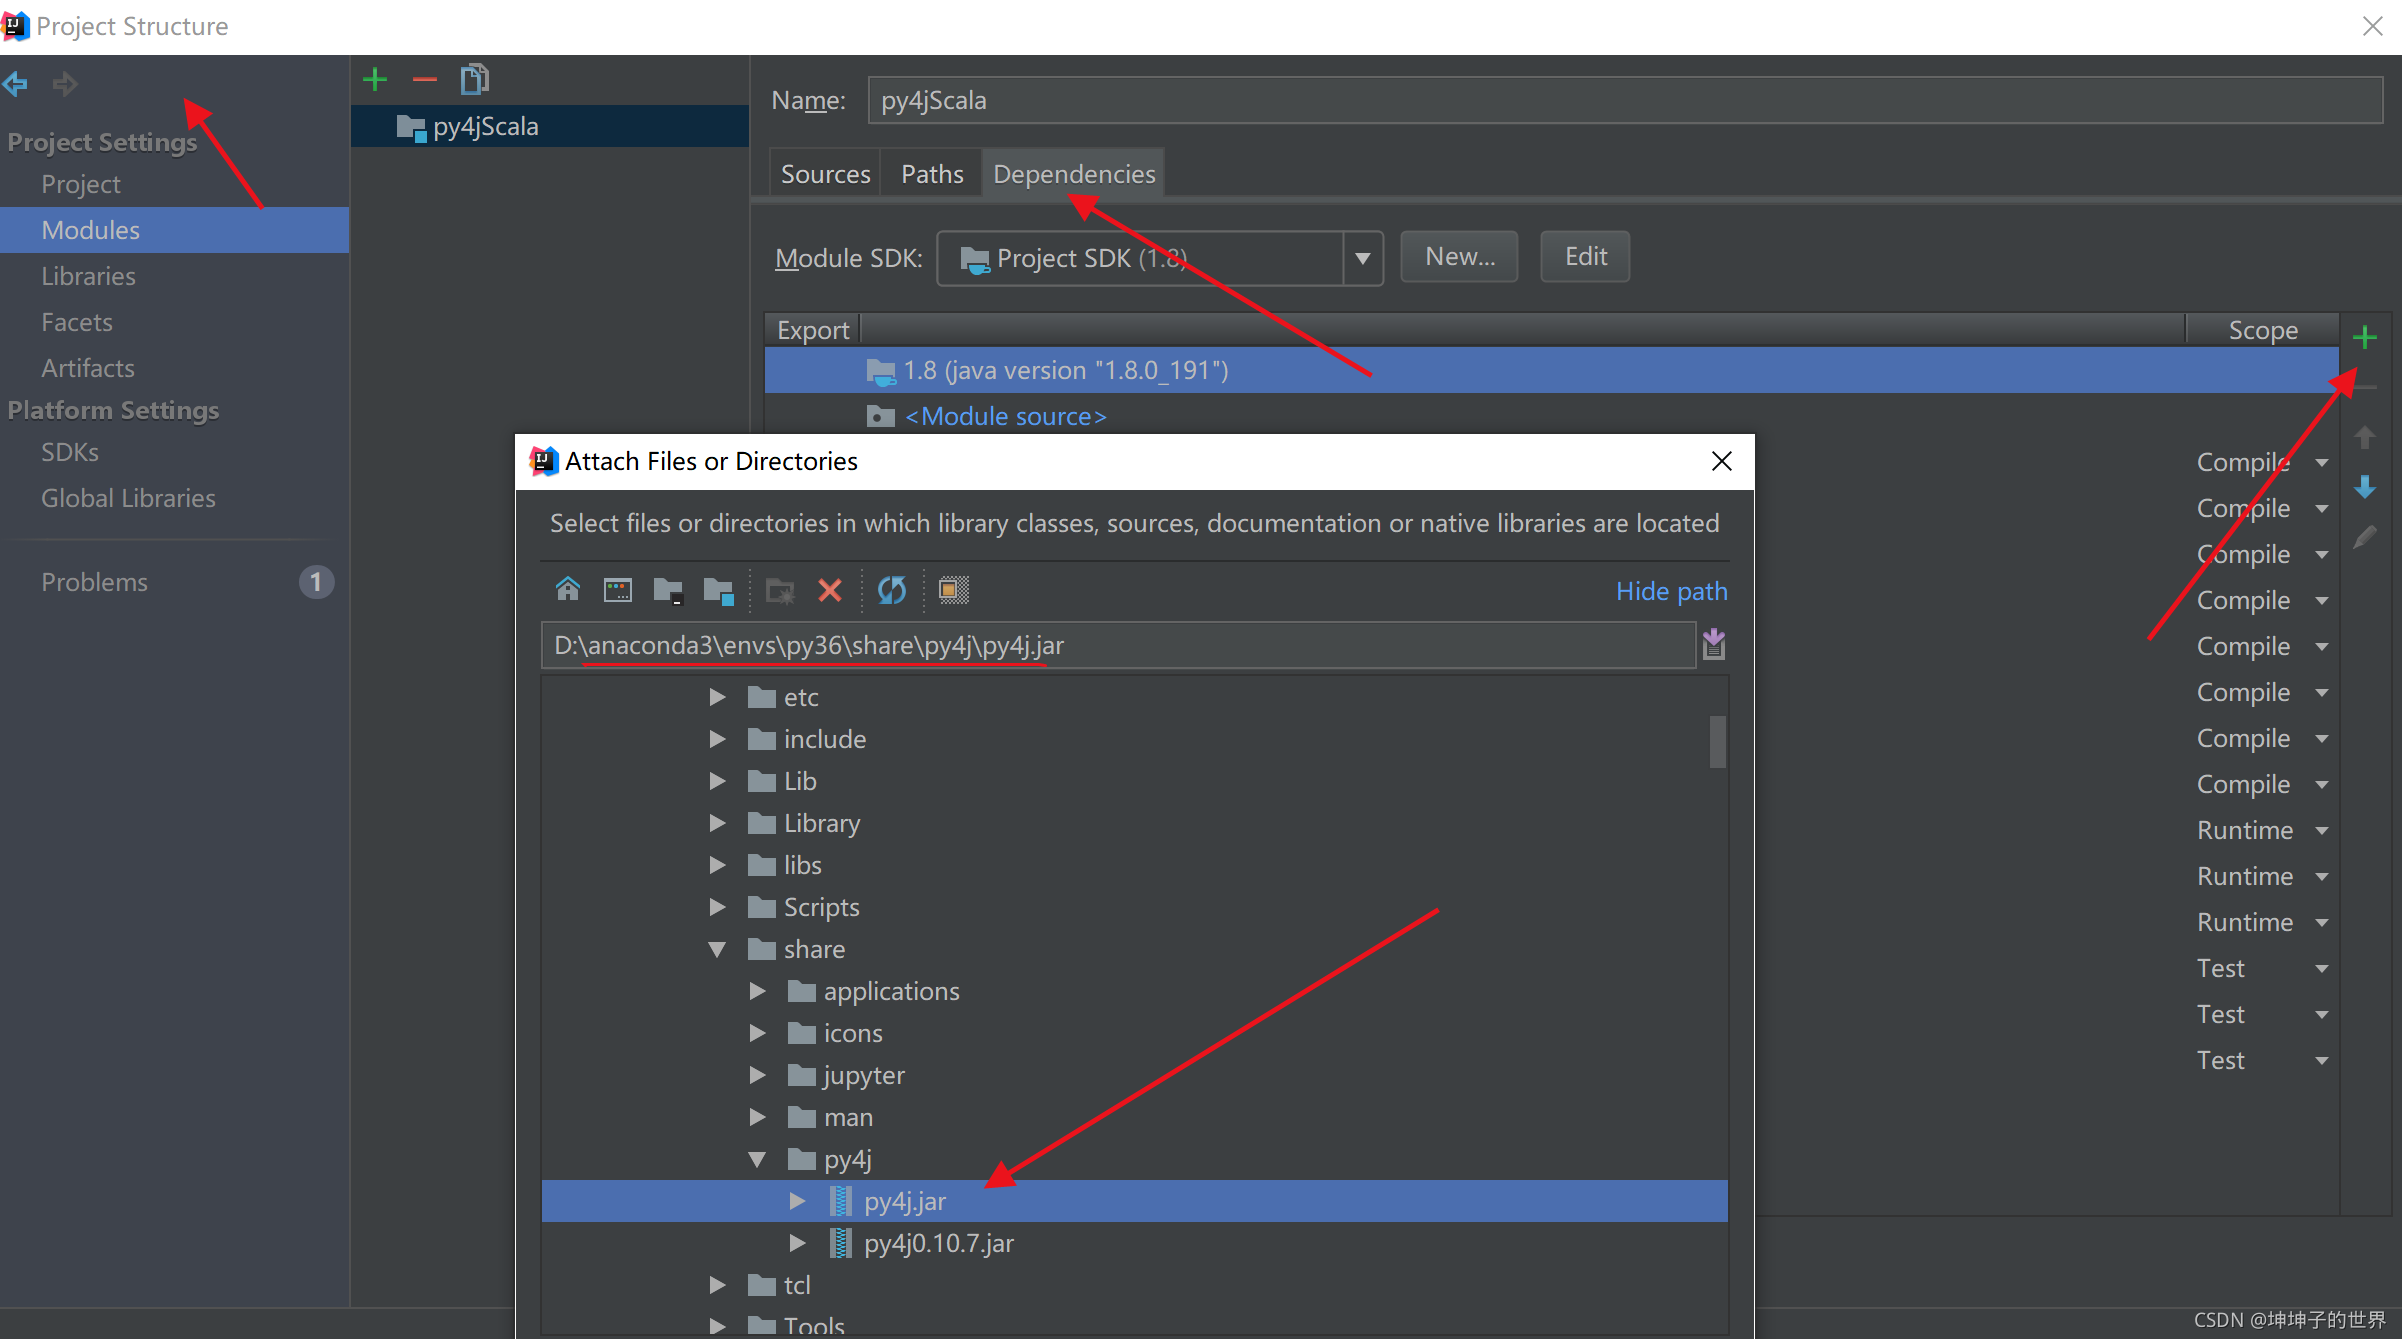Screen dimensions: 2402x1339
Task: Click the Project directory icon
Action: pos(667,590)
